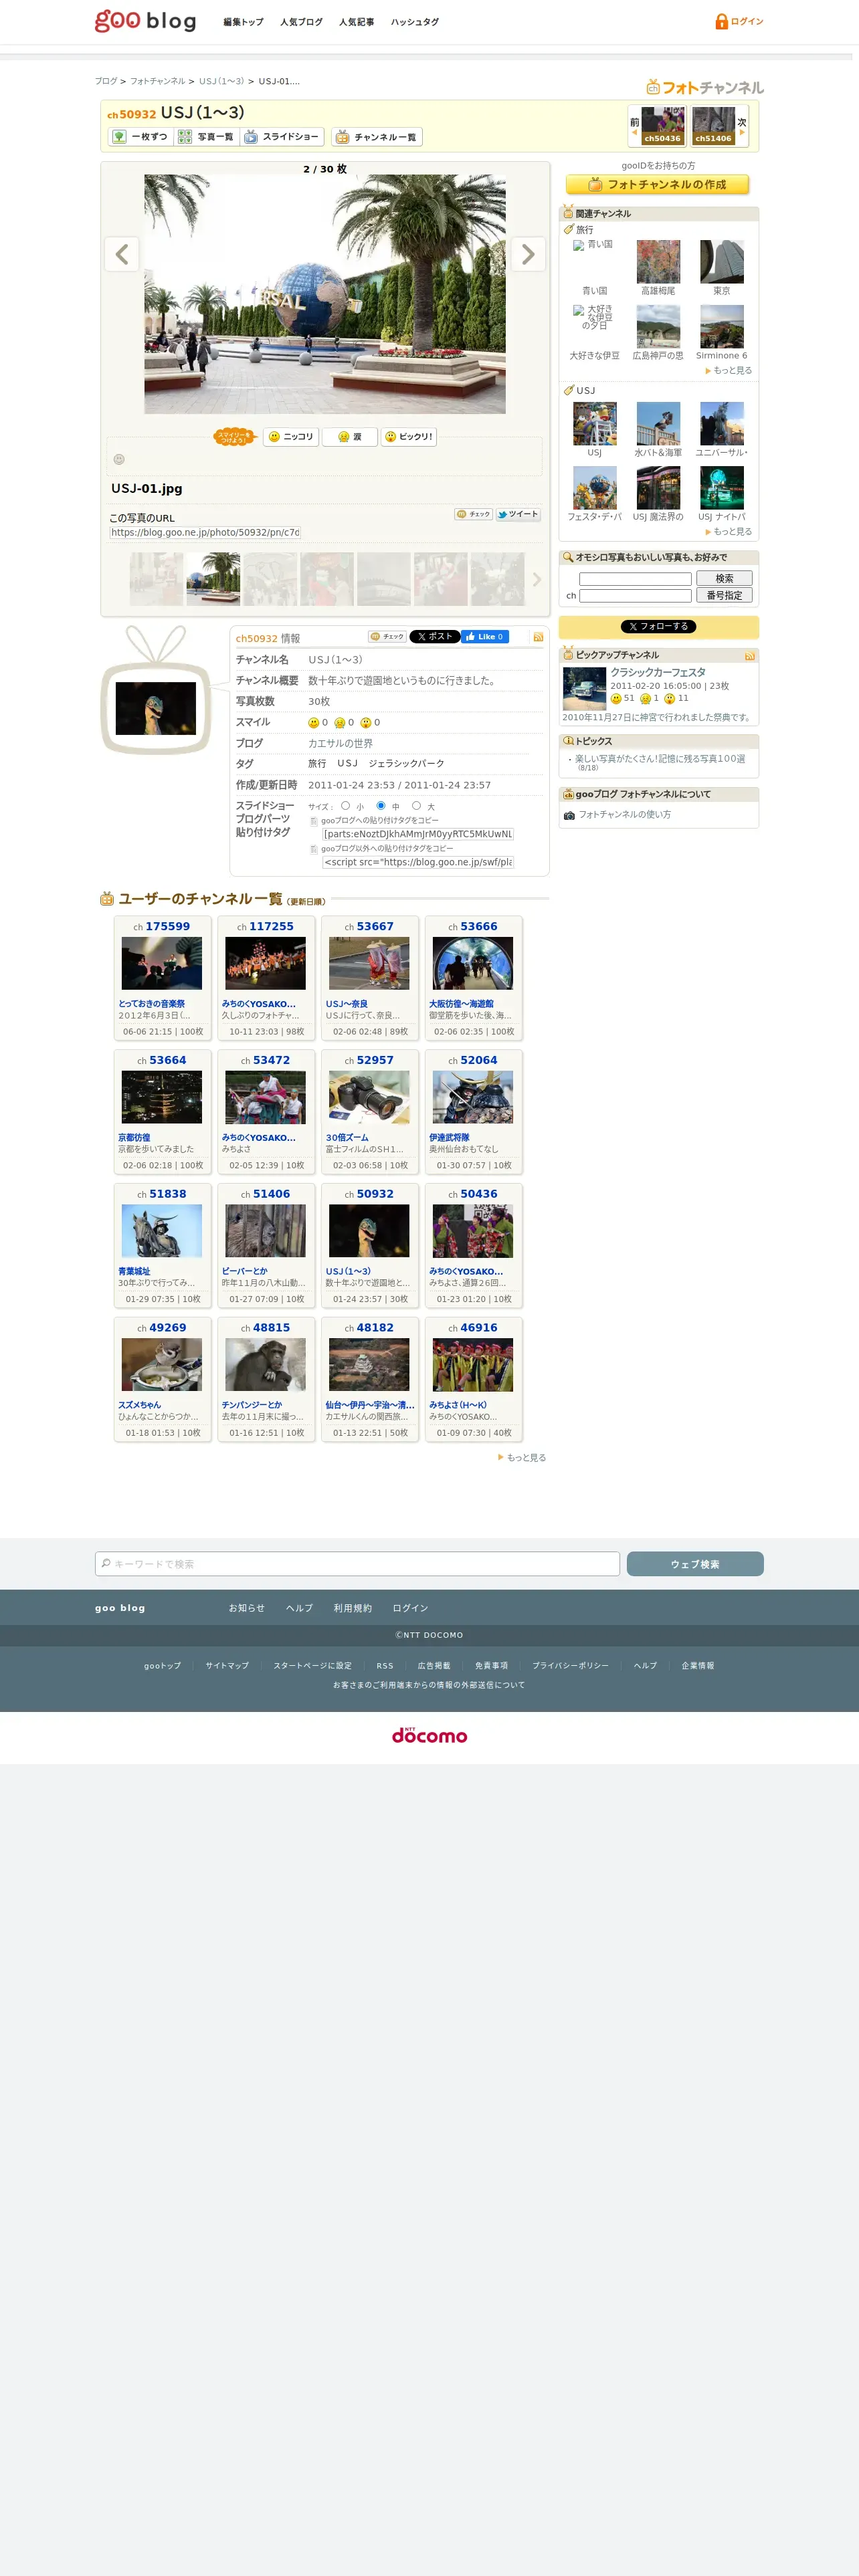Click the goo blog logo
This screenshot has height=2576, width=859.
click(x=145, y=21)
